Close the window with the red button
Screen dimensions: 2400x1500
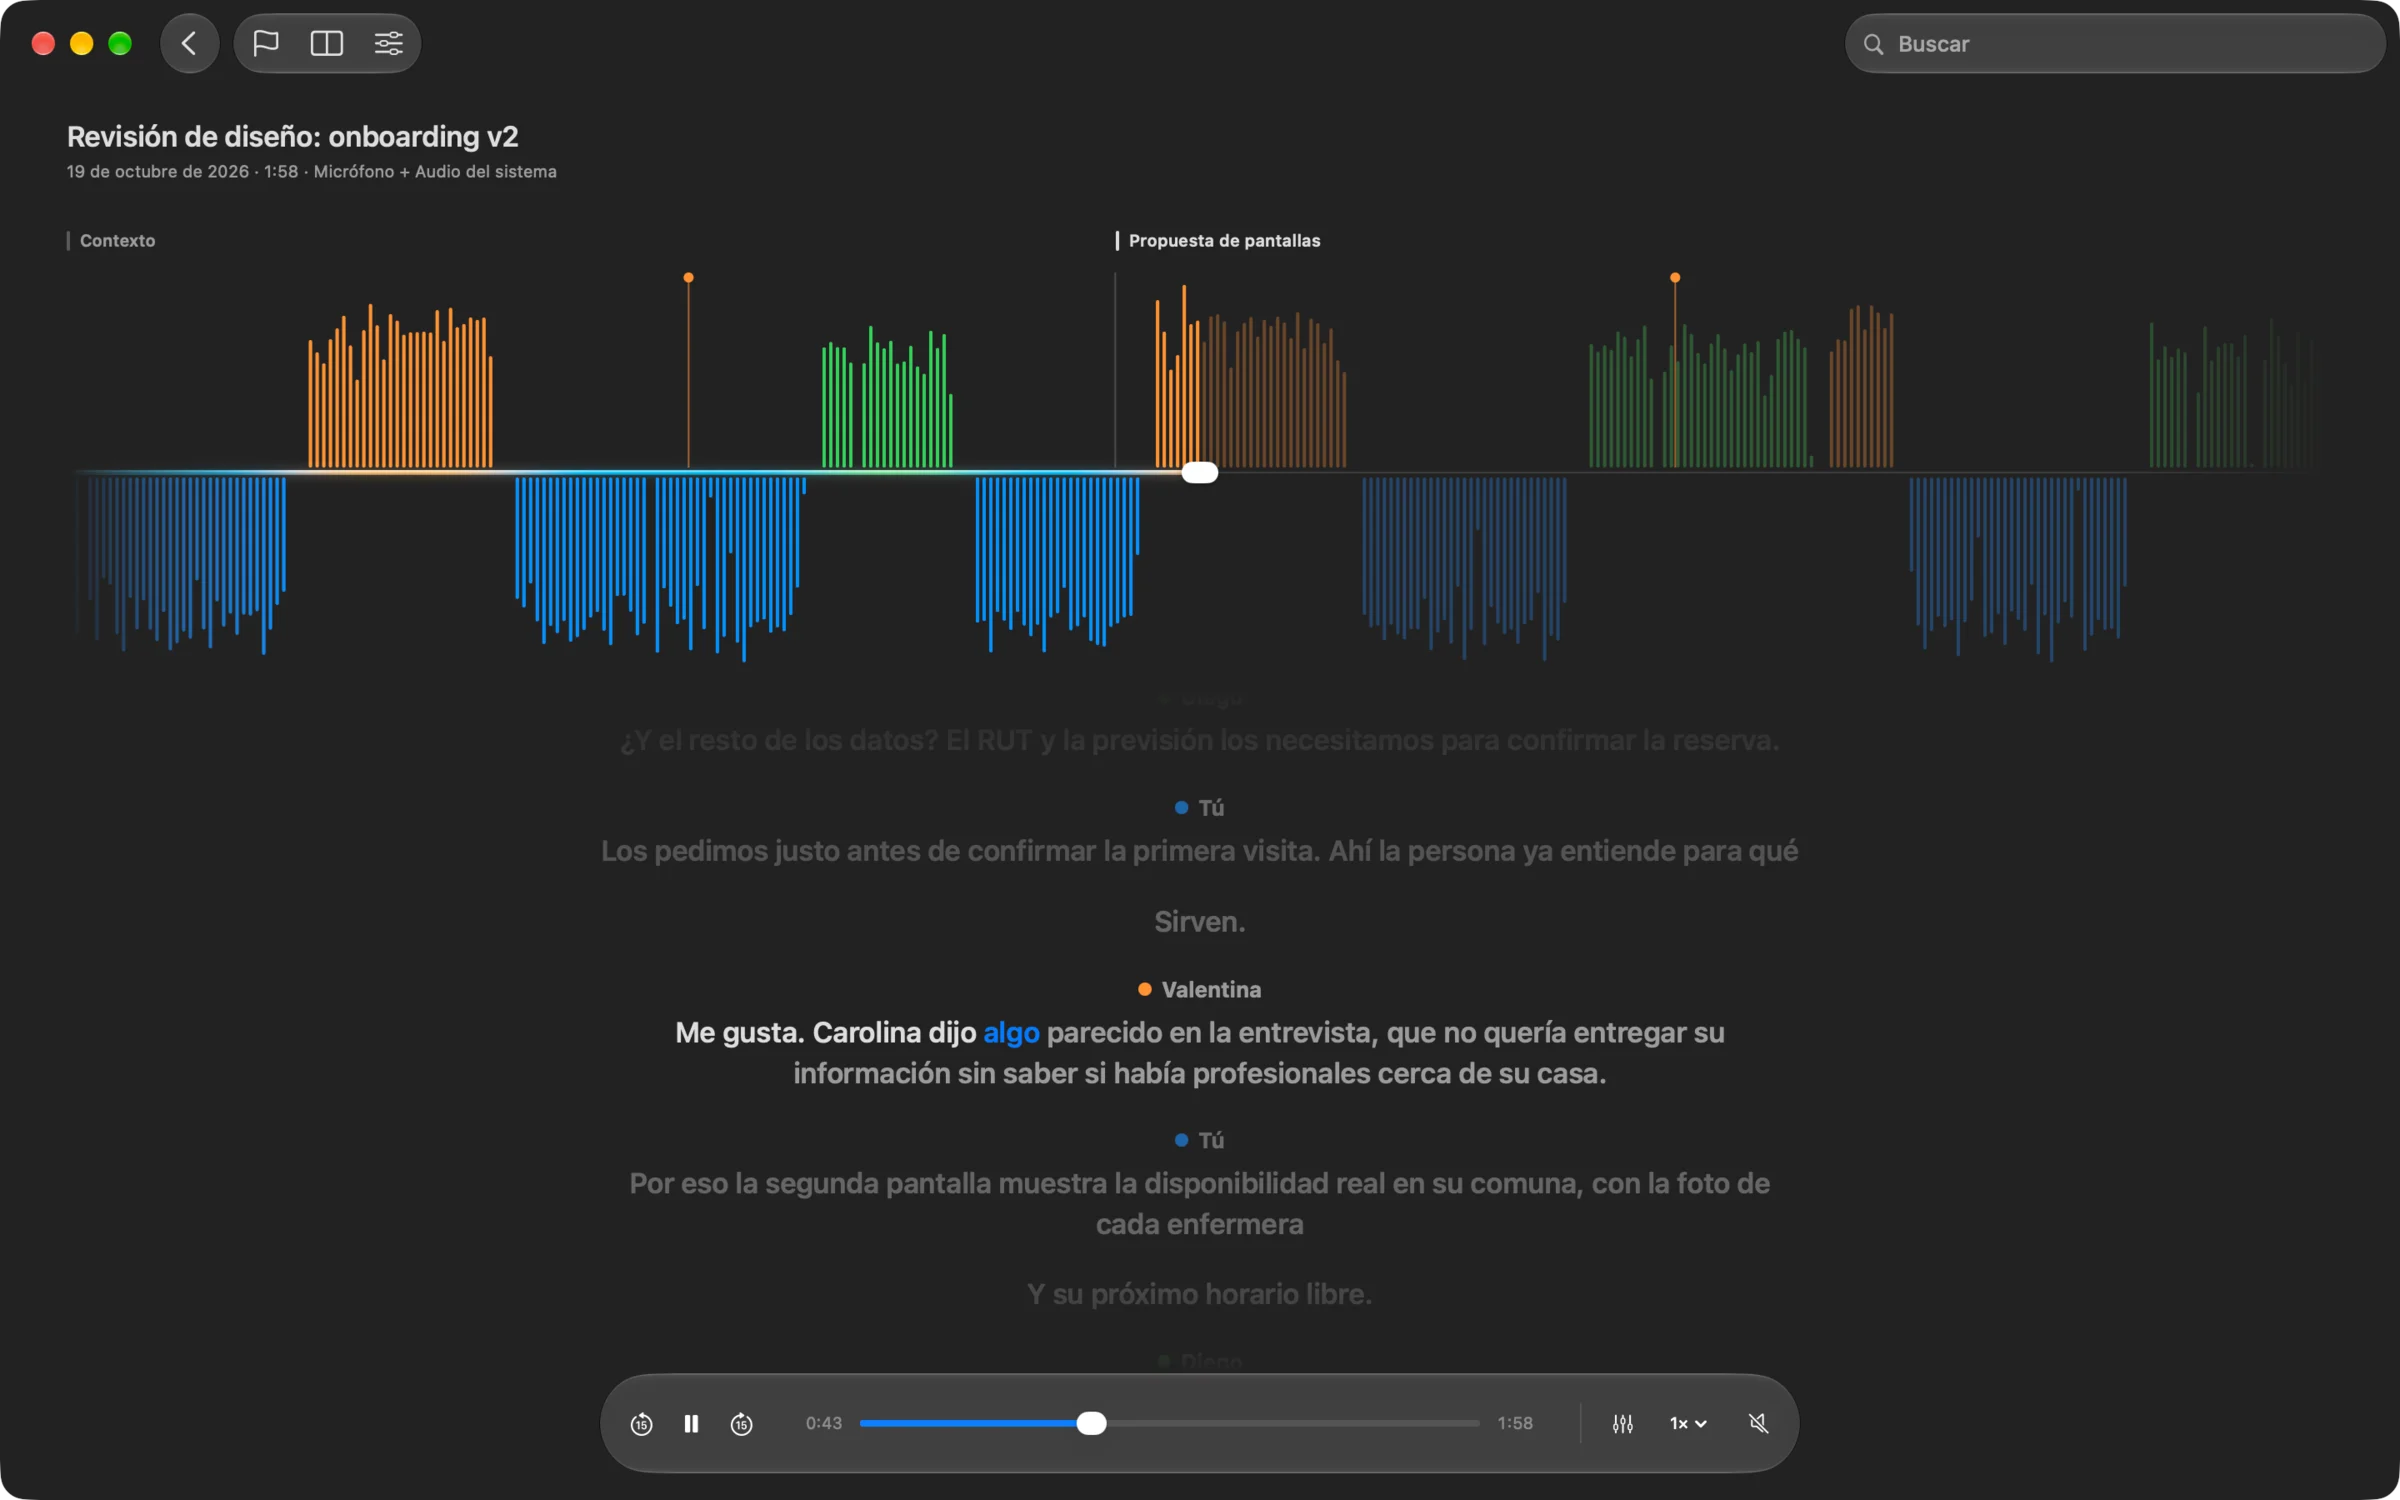point(43,43)
